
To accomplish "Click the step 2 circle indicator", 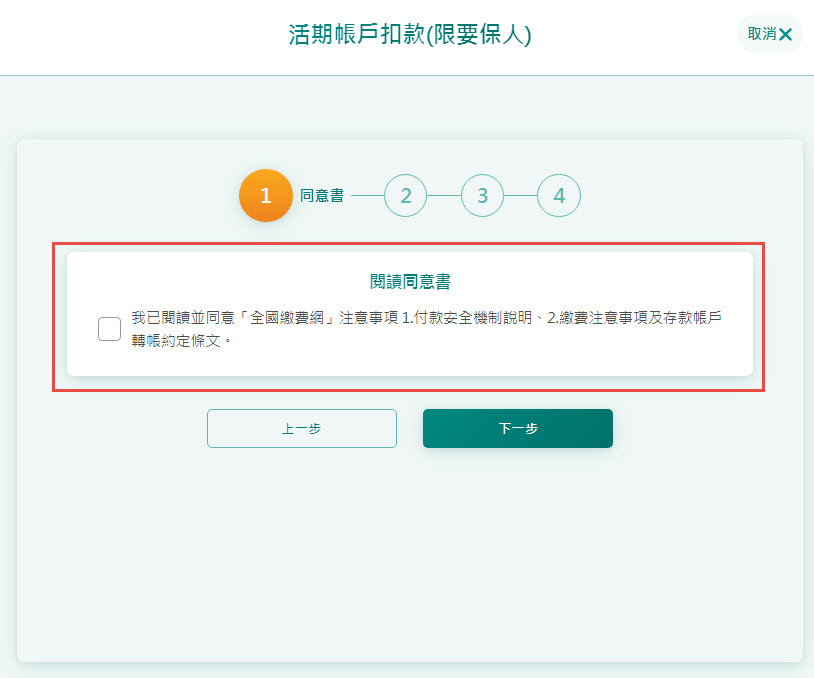I will pyautogui.click(x=405, y=196).
